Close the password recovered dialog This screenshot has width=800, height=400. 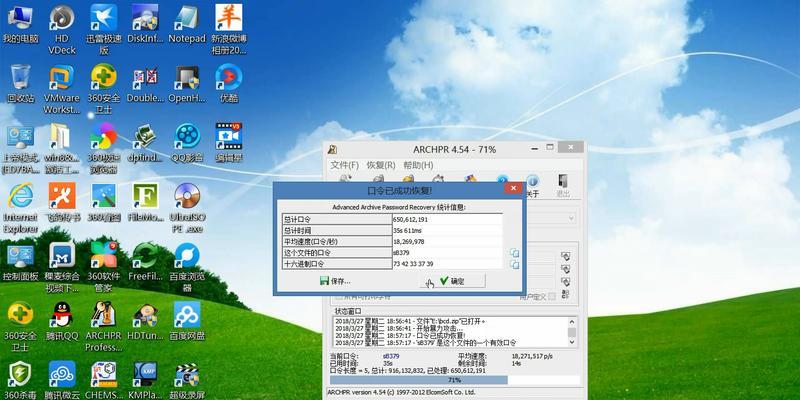coord(512,189)
